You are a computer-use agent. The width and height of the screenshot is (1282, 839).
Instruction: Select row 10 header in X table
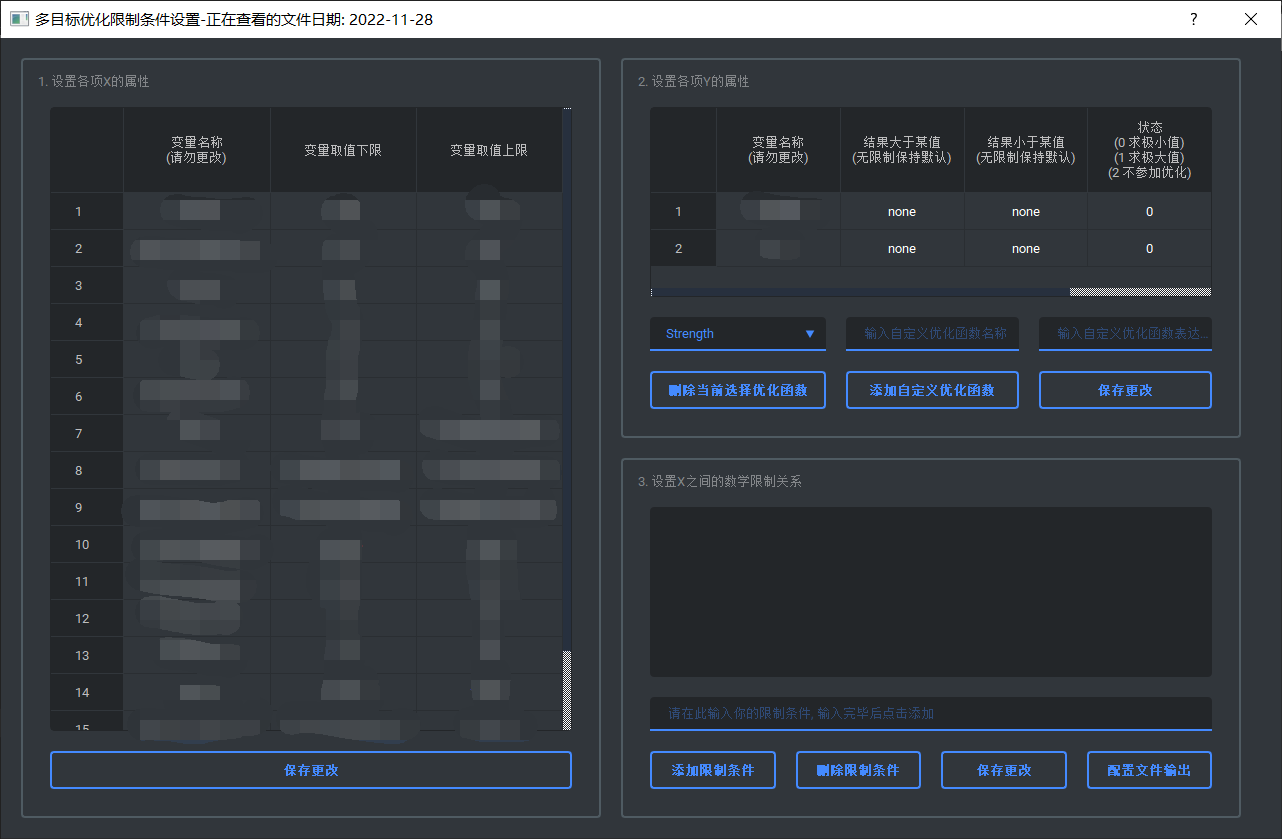(87, 544)
